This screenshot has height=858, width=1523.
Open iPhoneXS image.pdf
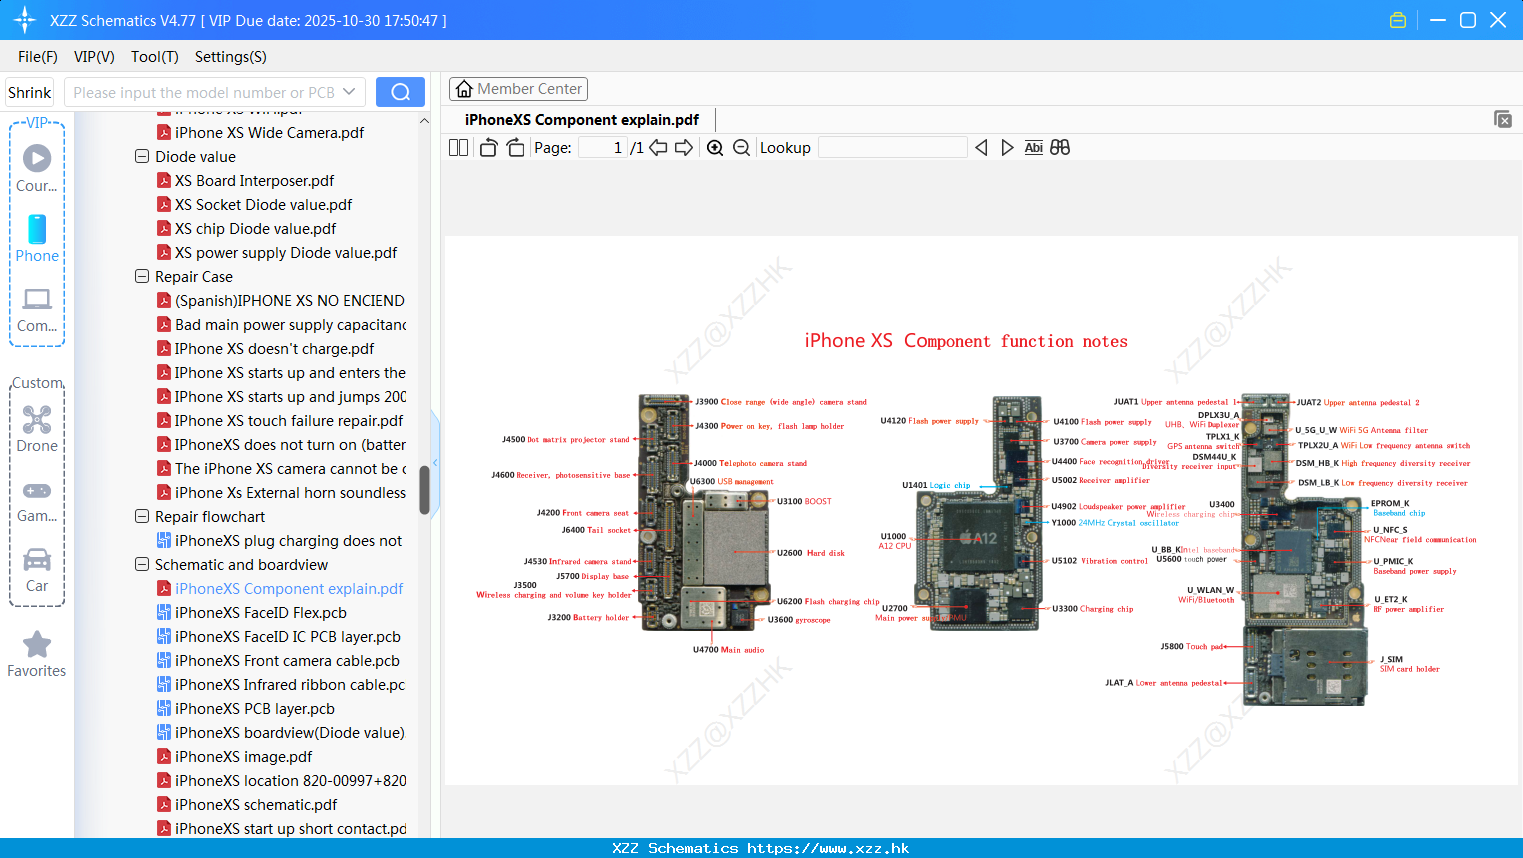click(x=243, y=756)
